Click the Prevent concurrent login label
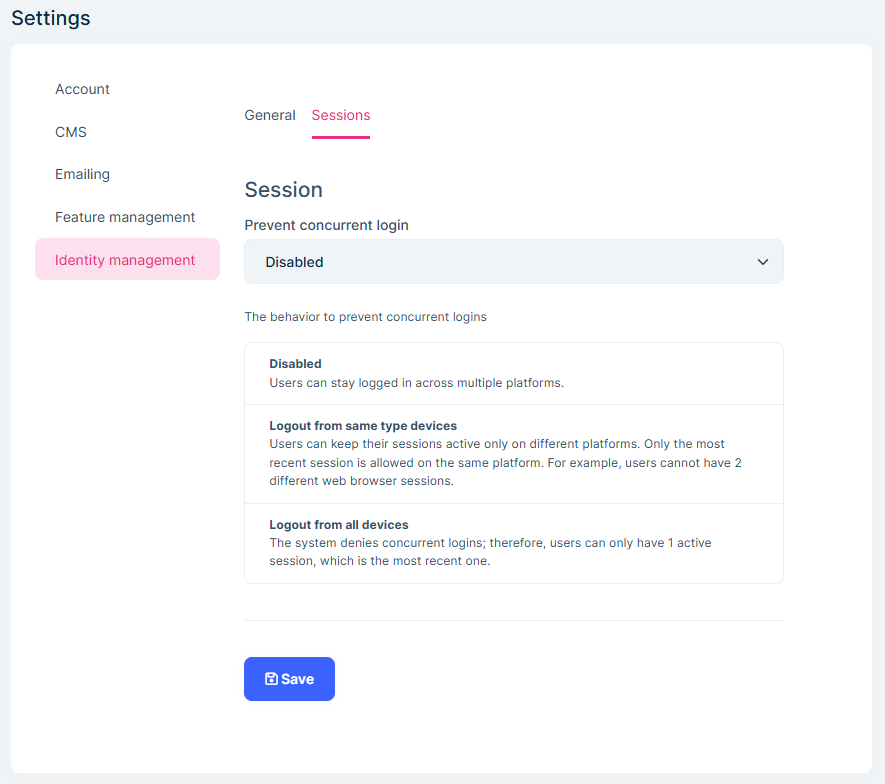Image resolution: width=885 pixels, height=784 pixels. [x=326, y=225]
